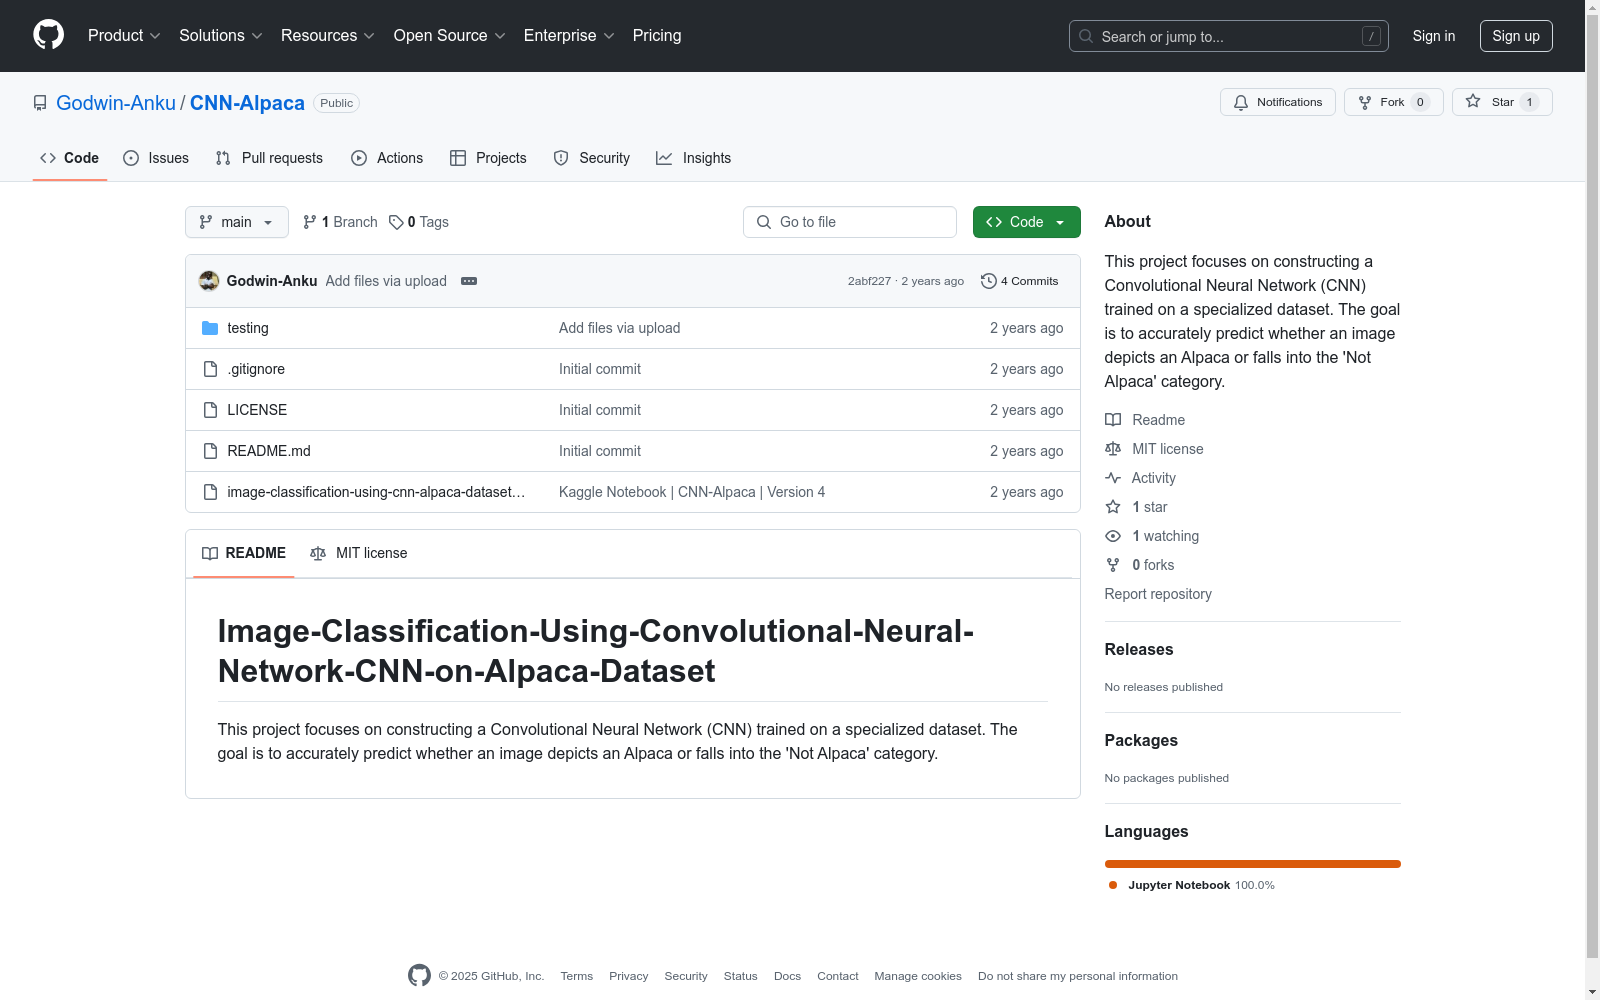
Task: Open the Docs footer link
Action: pos(787,976)
